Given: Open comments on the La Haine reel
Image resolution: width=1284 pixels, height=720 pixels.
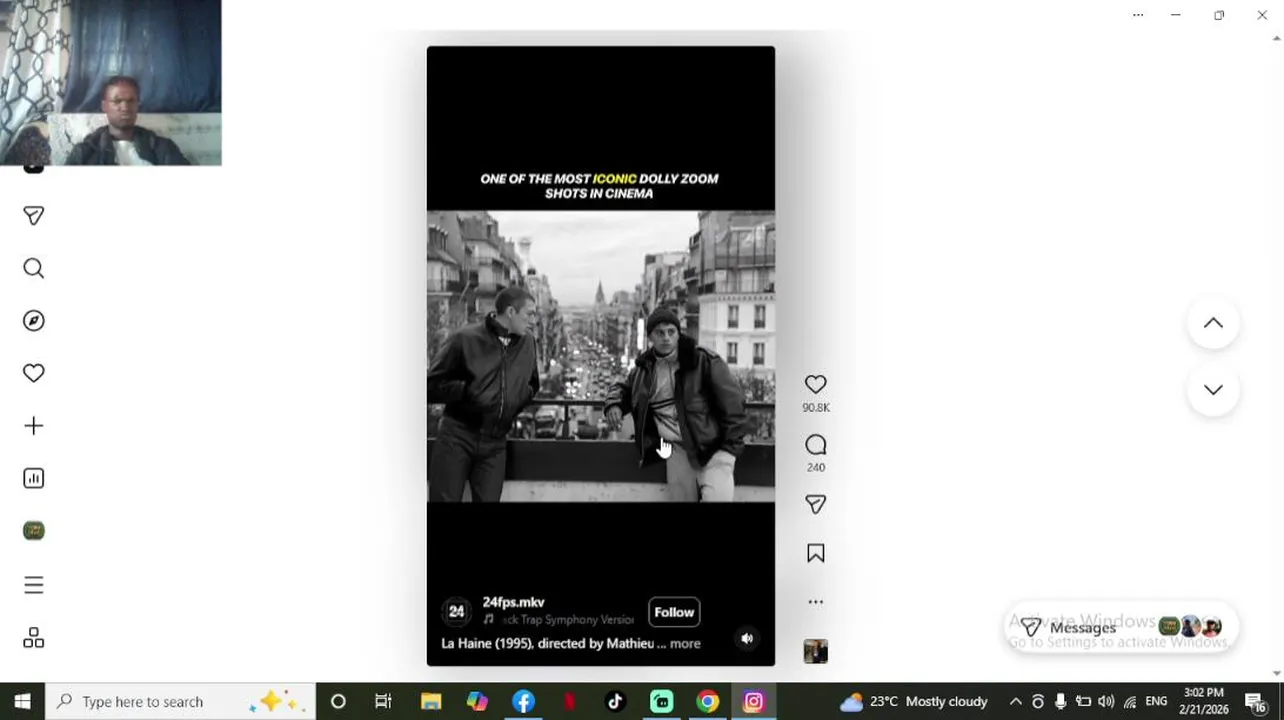Looking at the screenshot, I should [x=815, y=445].
